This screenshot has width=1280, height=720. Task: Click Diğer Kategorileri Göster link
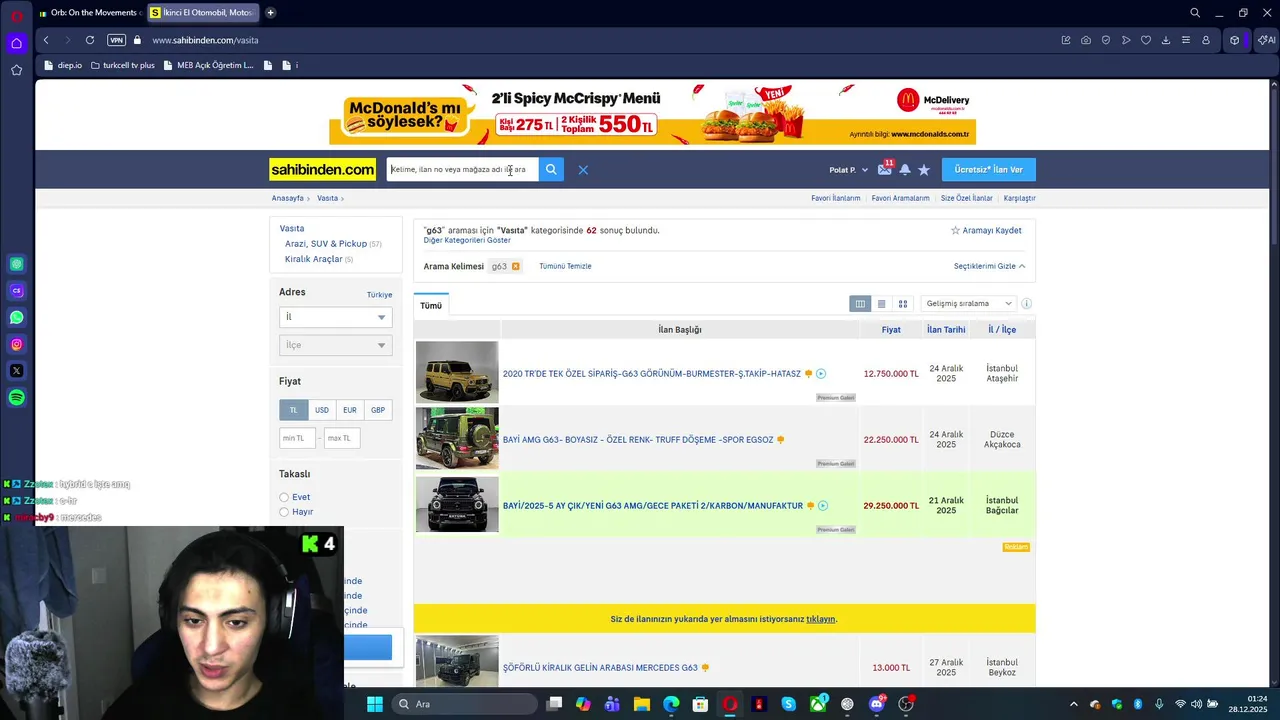point(467,240)
